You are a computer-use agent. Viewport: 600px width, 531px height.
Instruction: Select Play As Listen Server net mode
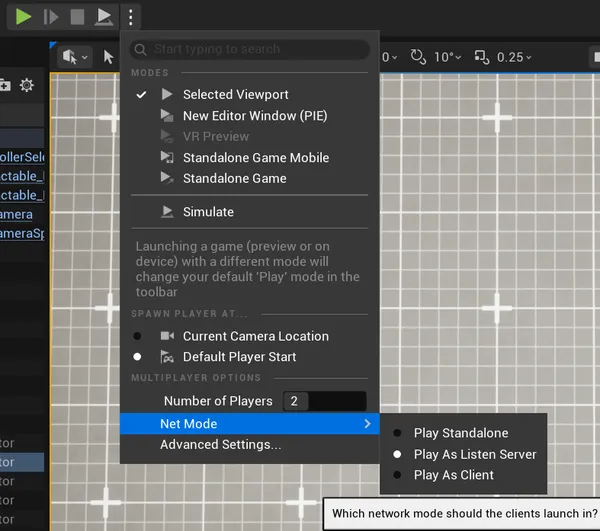(463, 454)
